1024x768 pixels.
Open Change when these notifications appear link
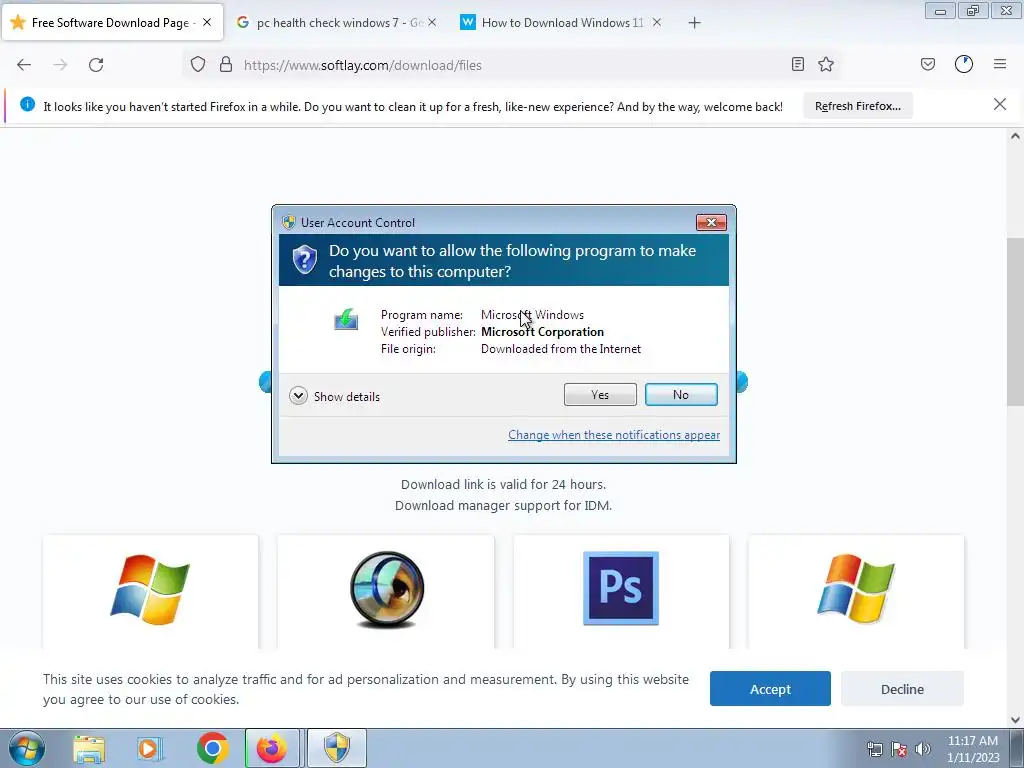coord(614,435)
